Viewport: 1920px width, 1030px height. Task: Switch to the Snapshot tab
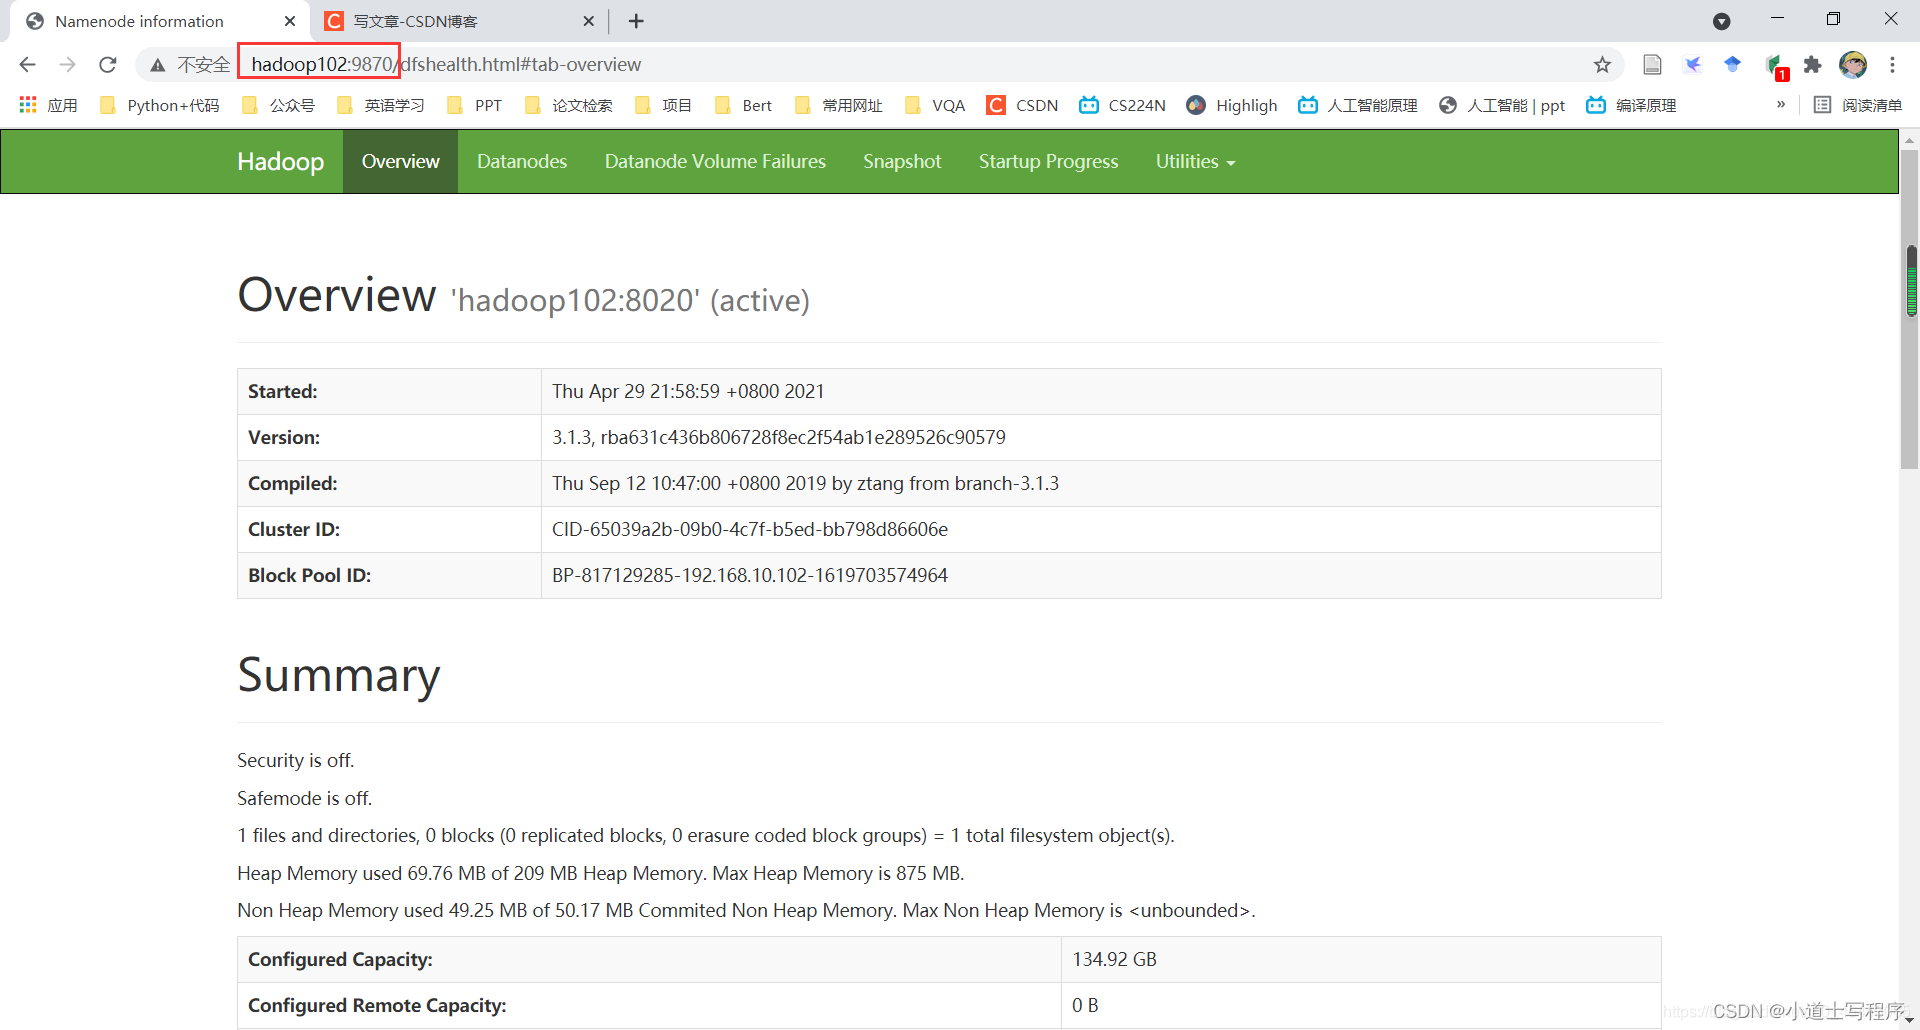(x=902, y=161)
